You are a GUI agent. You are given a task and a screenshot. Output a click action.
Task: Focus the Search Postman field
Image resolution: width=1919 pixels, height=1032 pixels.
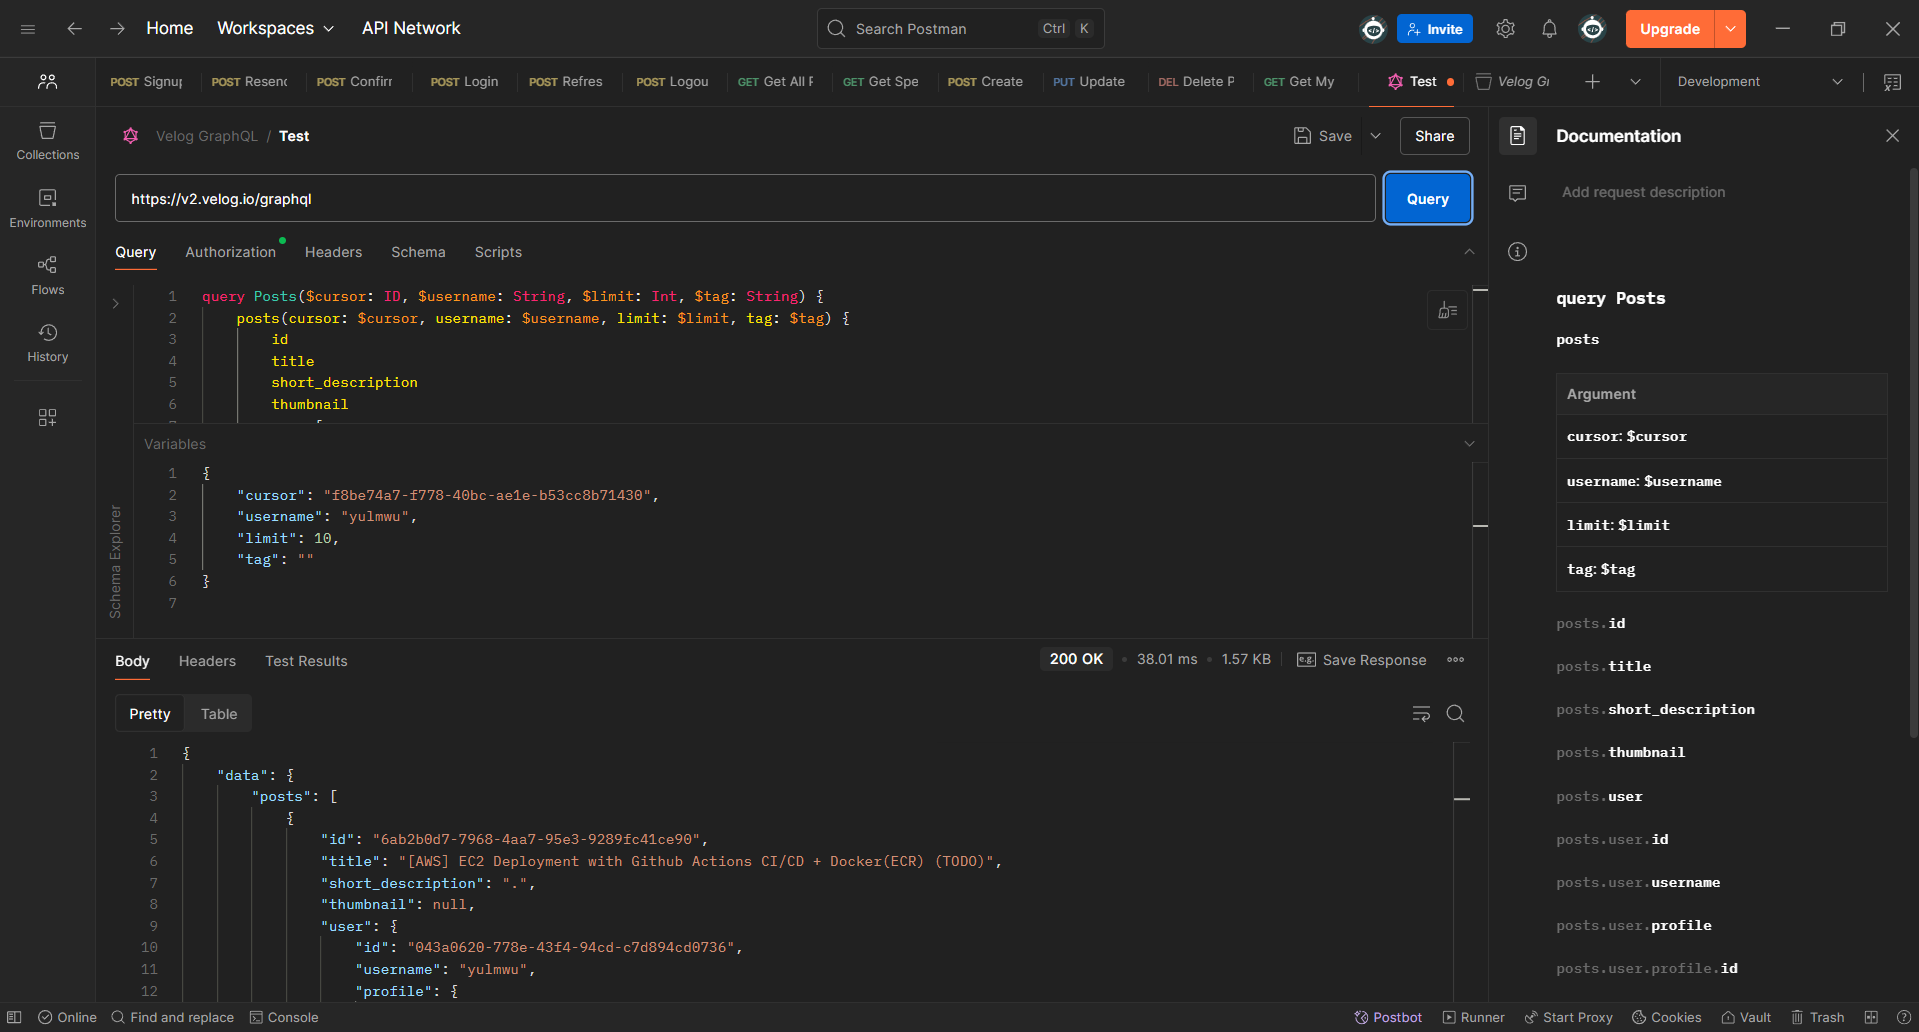coord(960,29)
